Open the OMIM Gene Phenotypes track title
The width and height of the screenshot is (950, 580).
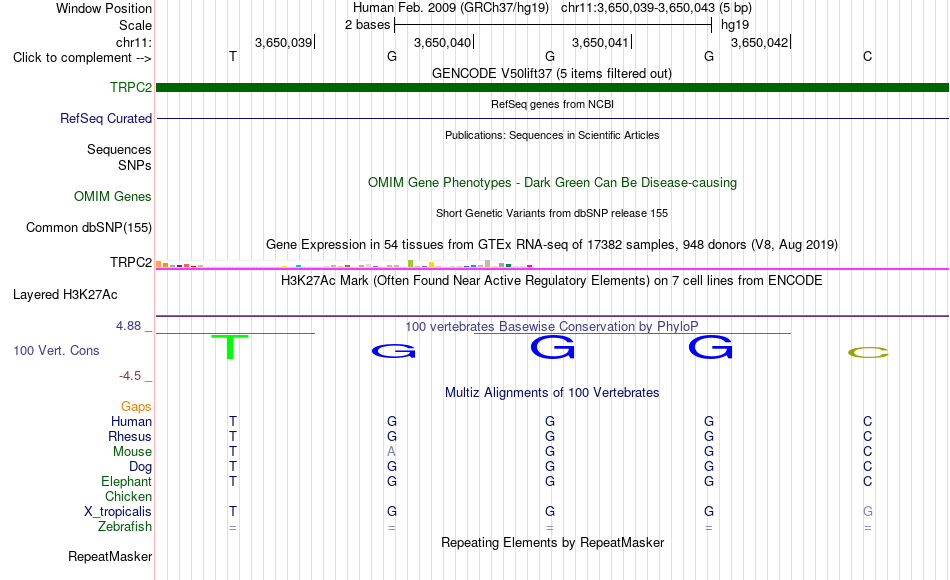552,182
